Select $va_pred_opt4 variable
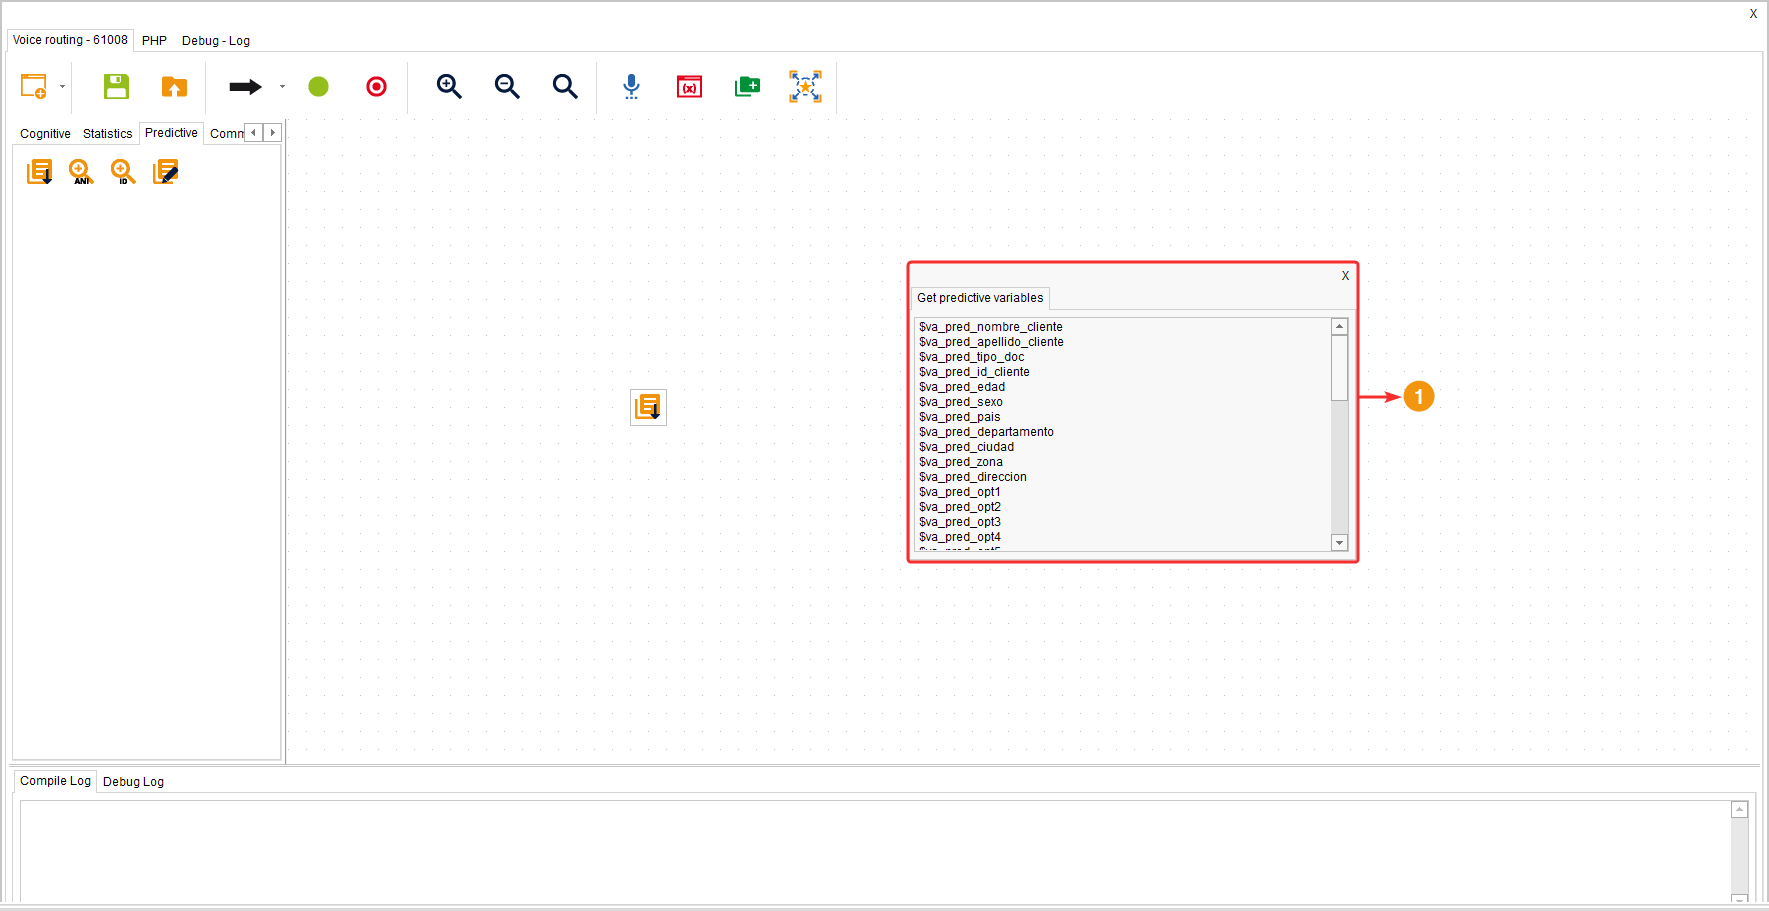1769x911 pixels. pos(959,537)
